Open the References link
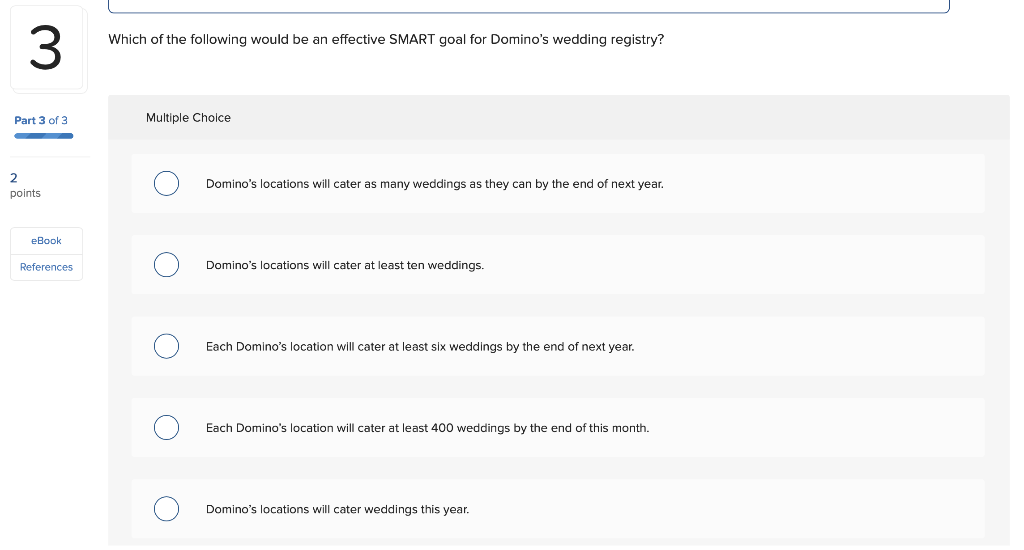Viewport: 1024px width, 550px height. point(46,267)
